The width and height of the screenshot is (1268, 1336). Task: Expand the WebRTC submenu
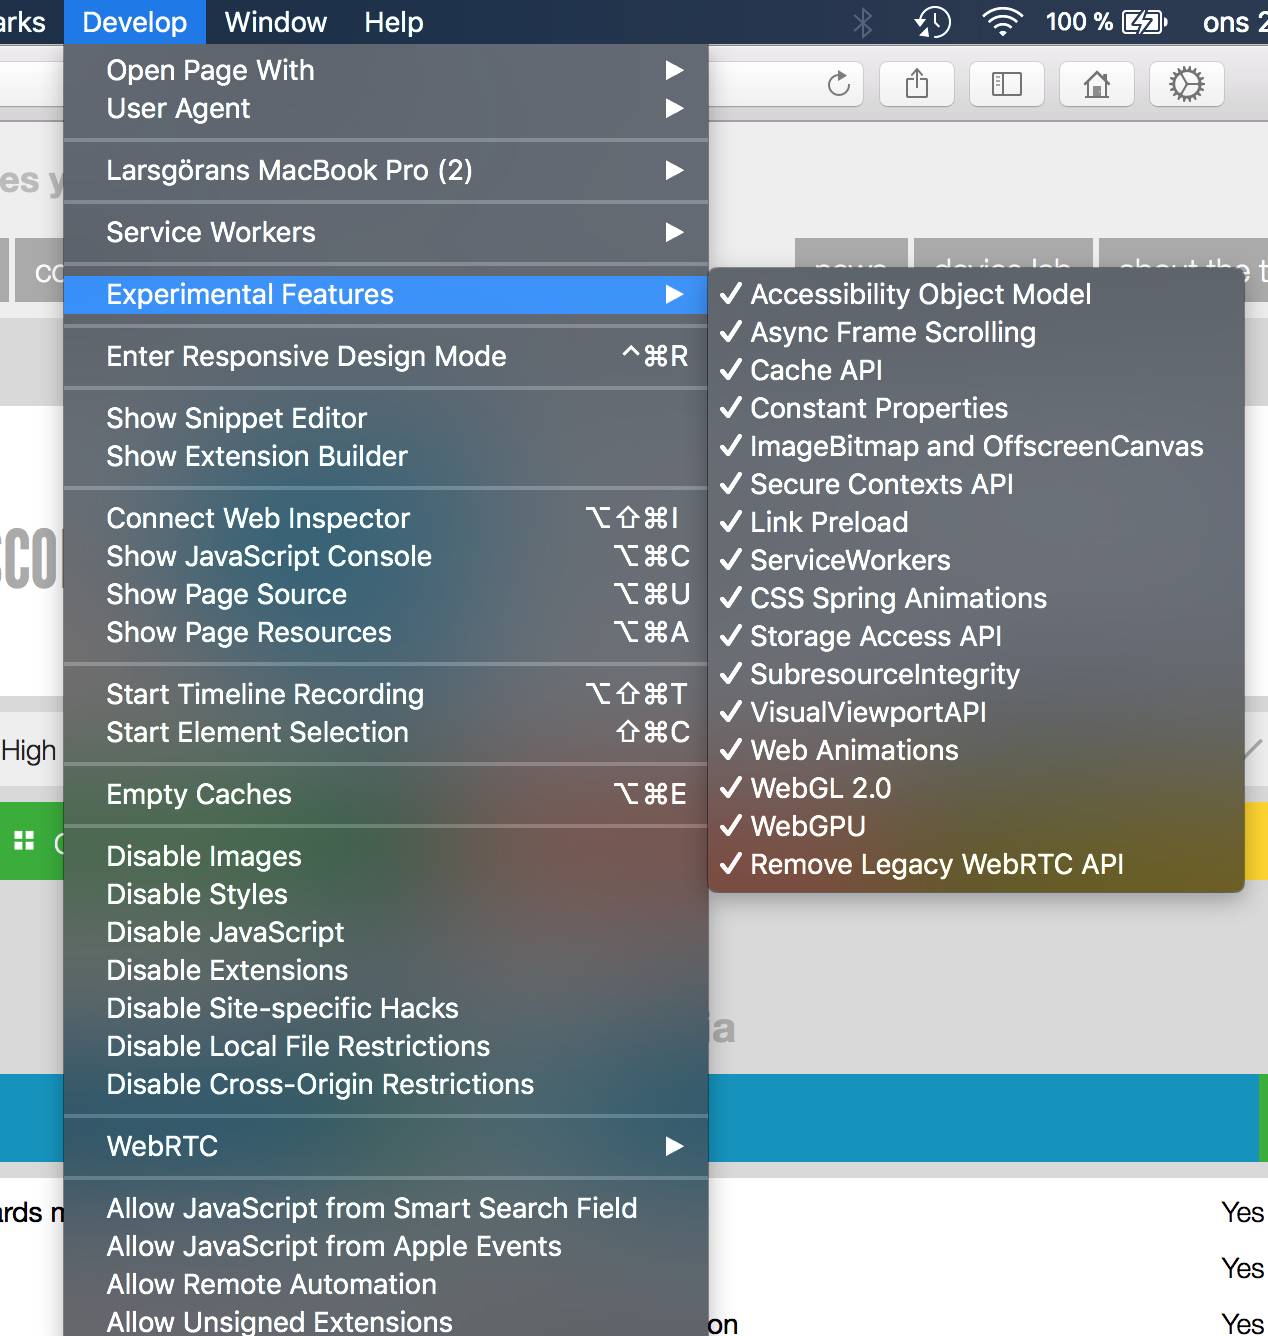pos(386,1146)
